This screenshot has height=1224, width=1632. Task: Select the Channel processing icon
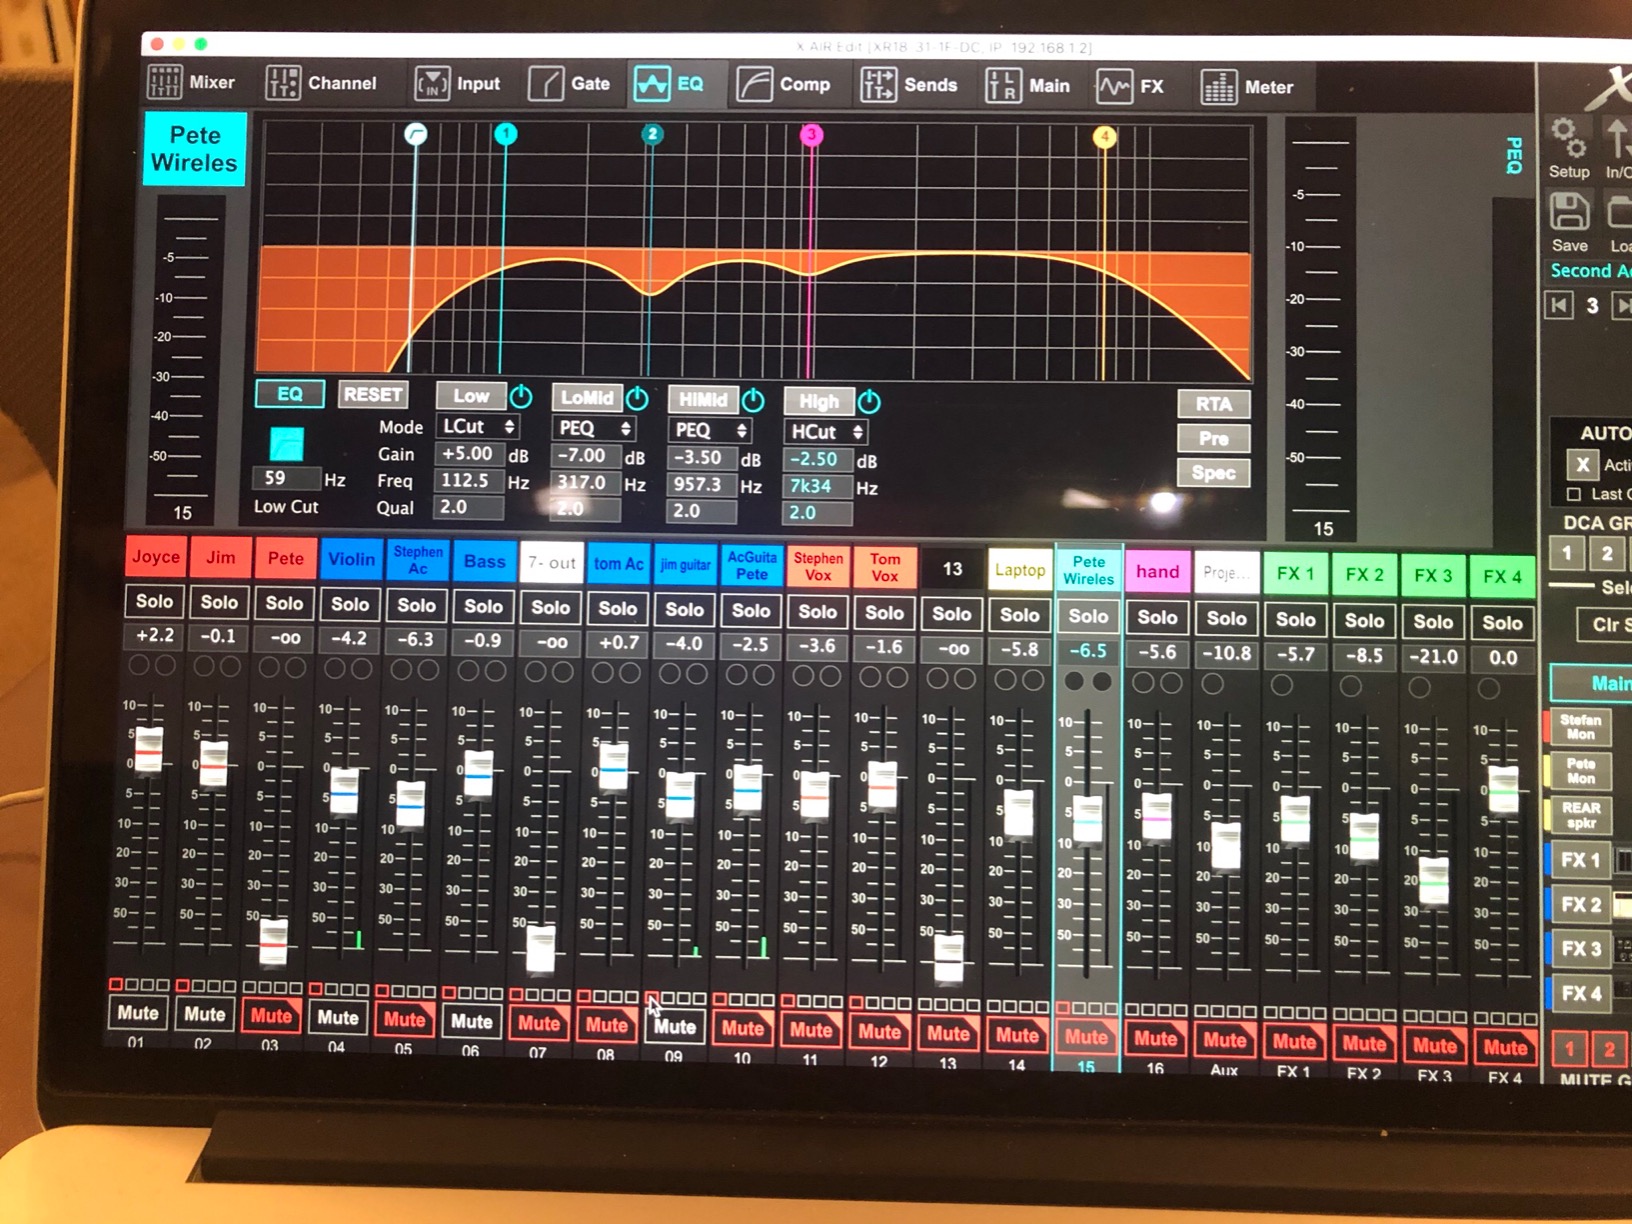pyautogui.click(x=284, y=84)
